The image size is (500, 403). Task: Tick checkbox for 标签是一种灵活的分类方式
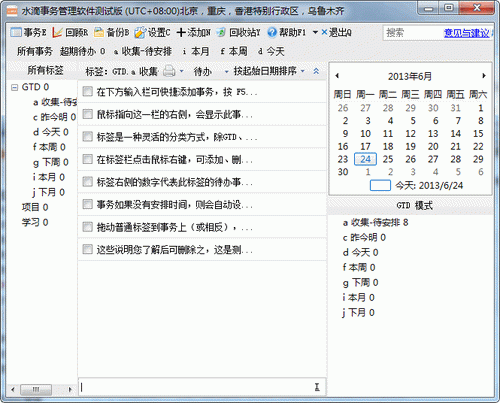coord(88,136)
